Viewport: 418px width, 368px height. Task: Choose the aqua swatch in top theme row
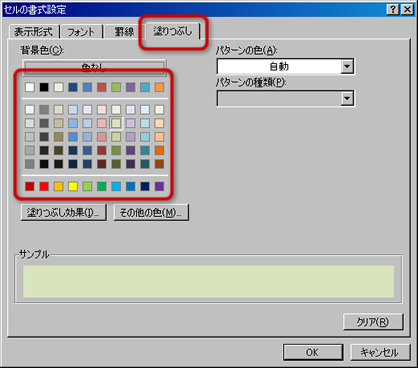pyautogui.click(x=145, y=87)
